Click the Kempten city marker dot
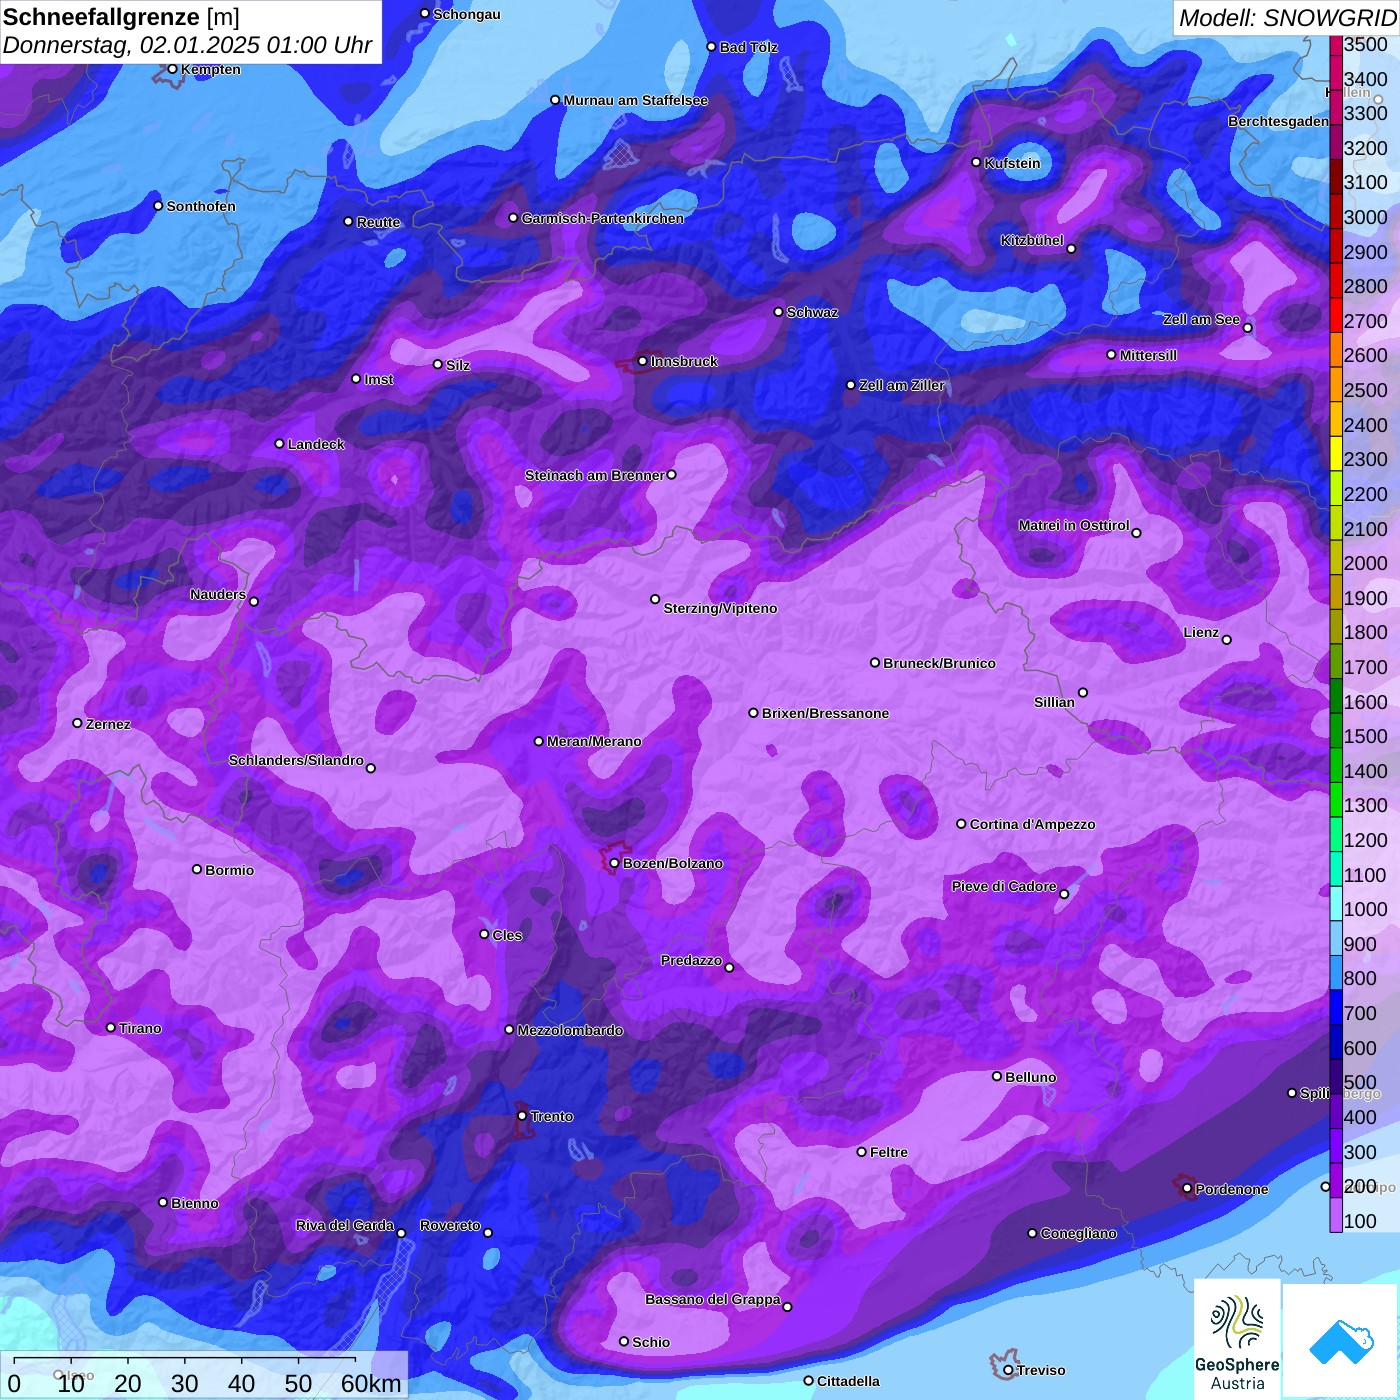The image size is (1400, 1400). [172, 69]
